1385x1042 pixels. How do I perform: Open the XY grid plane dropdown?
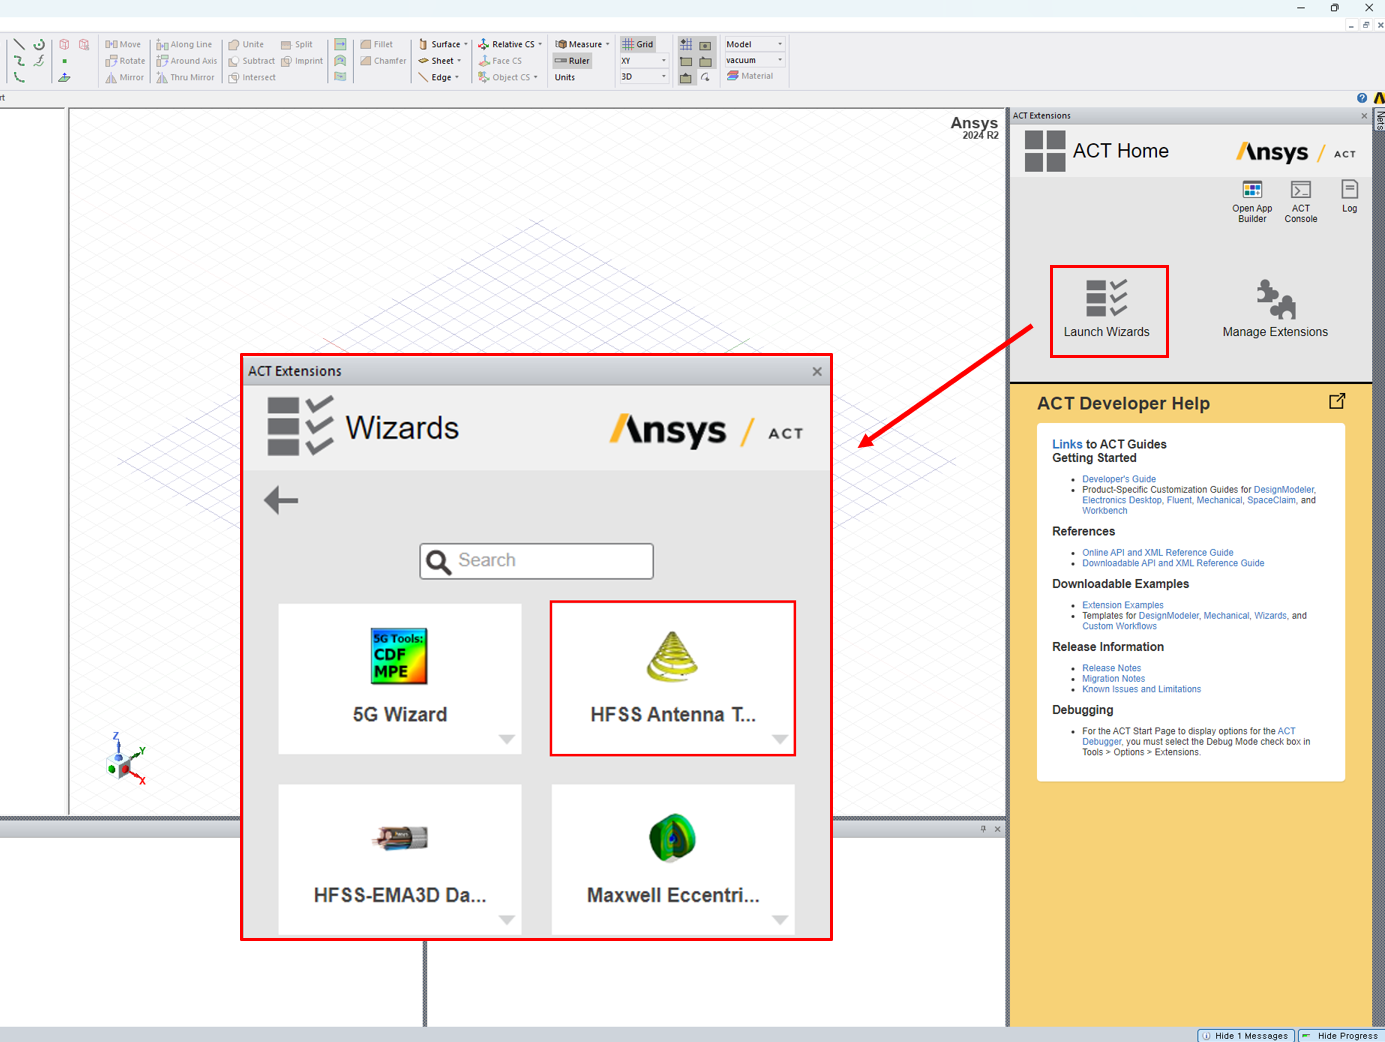tap(663, 61)
